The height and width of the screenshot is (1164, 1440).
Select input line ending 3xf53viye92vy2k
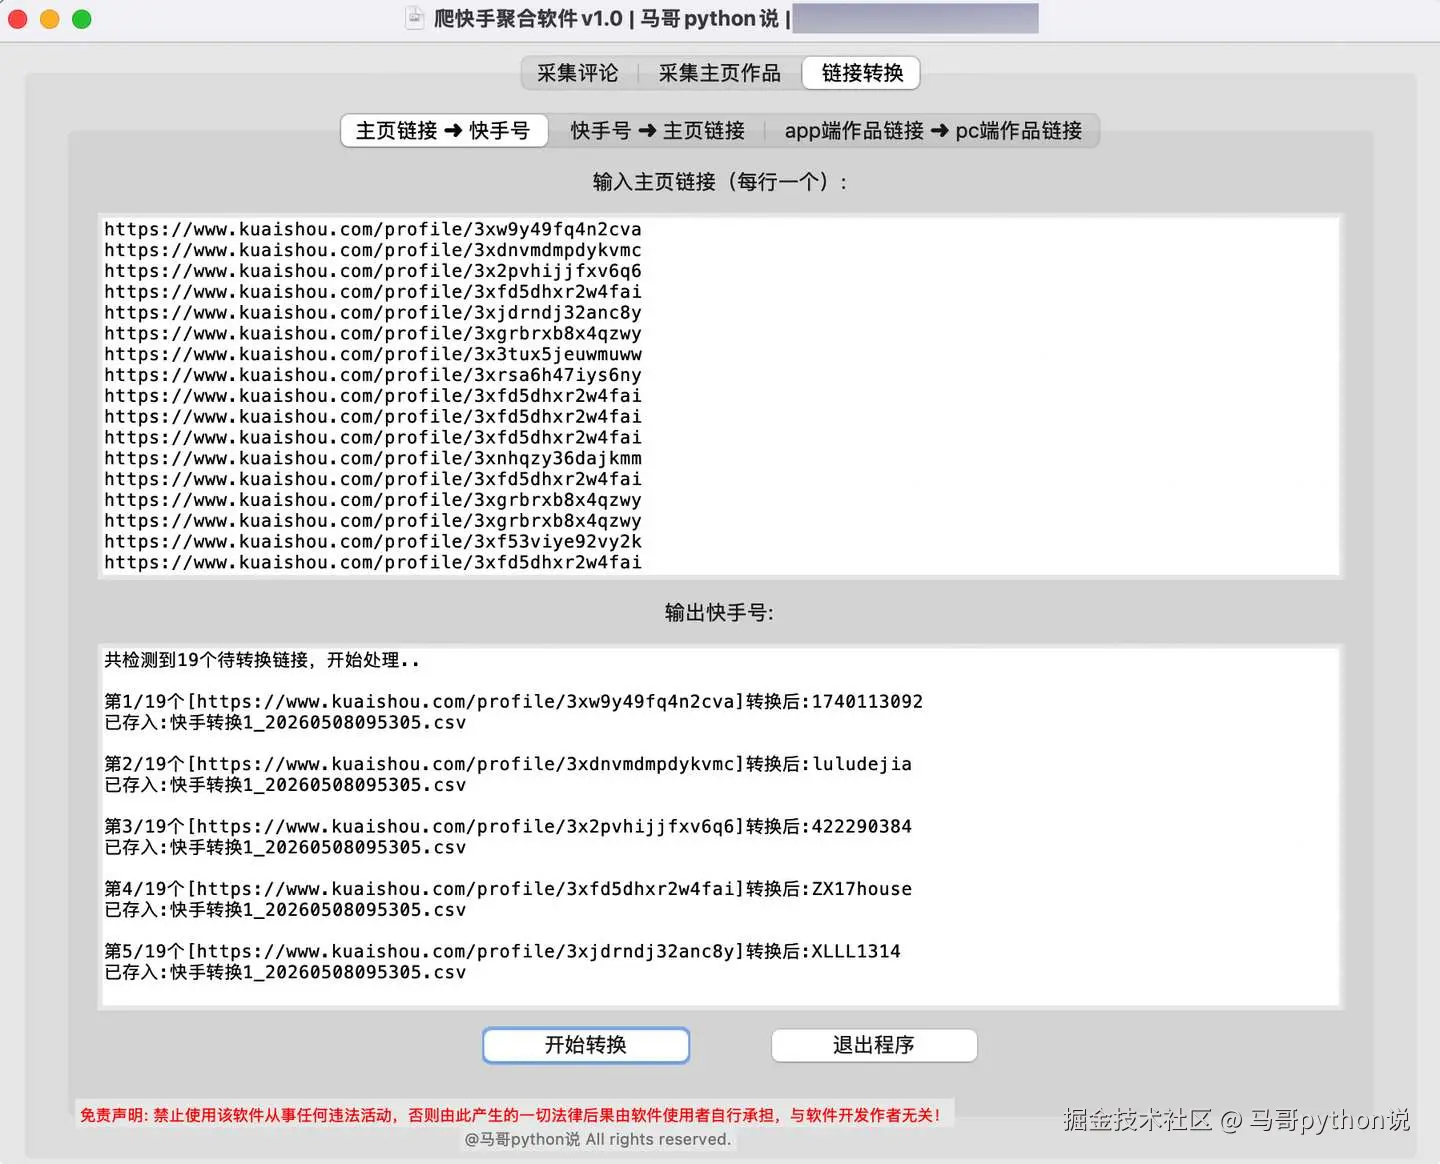point(373,541)
